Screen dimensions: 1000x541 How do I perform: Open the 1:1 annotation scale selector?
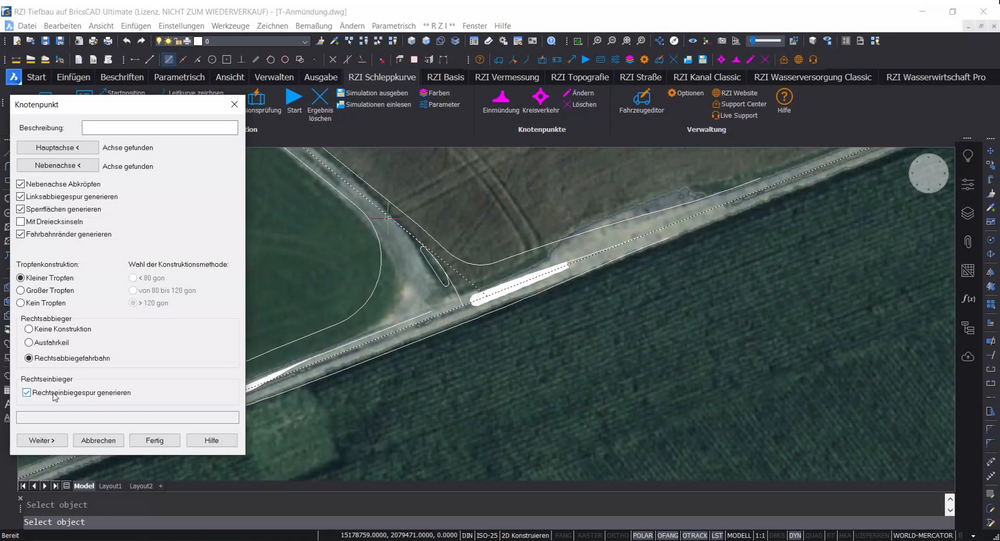click(760, 535)
